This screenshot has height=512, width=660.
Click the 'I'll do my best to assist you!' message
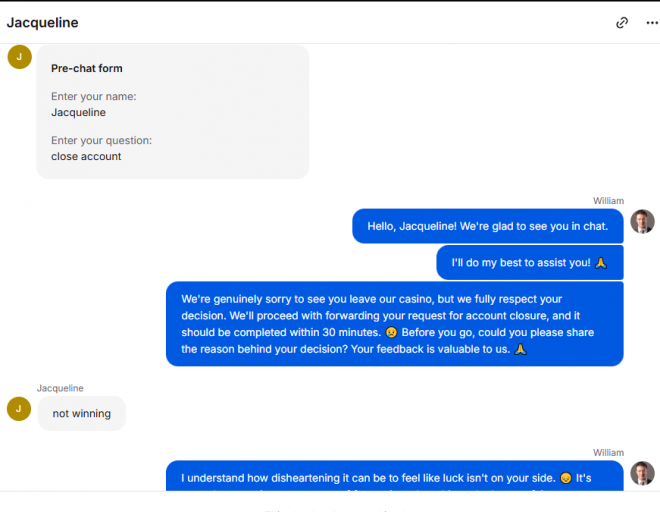[x=530, y=263]
